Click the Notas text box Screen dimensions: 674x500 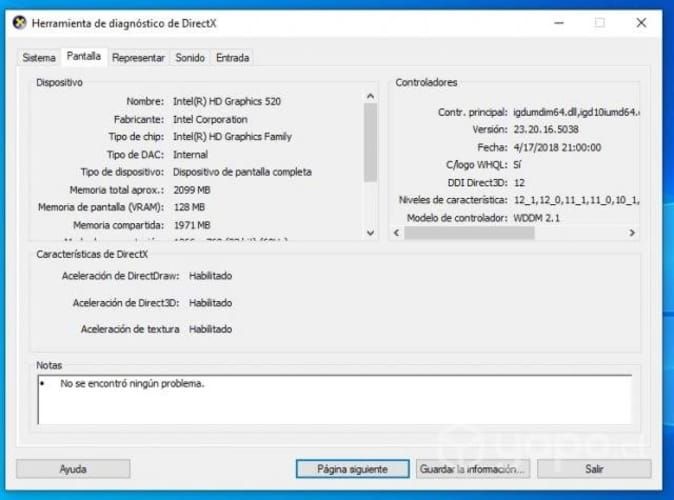click(335, 399)
